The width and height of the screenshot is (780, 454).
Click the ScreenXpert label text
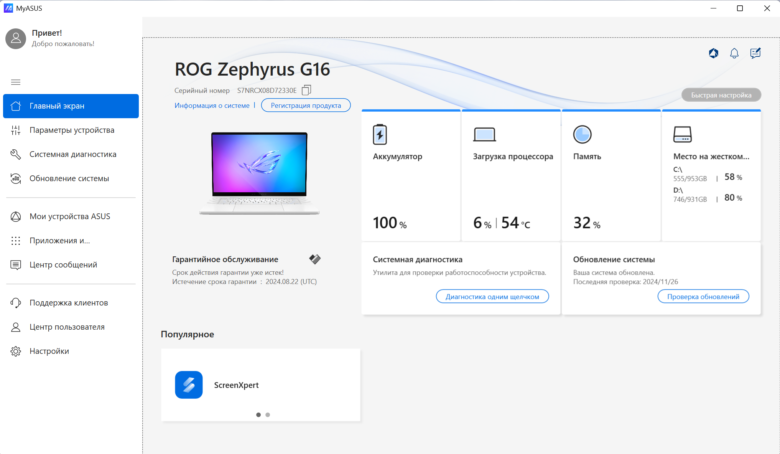236,385
